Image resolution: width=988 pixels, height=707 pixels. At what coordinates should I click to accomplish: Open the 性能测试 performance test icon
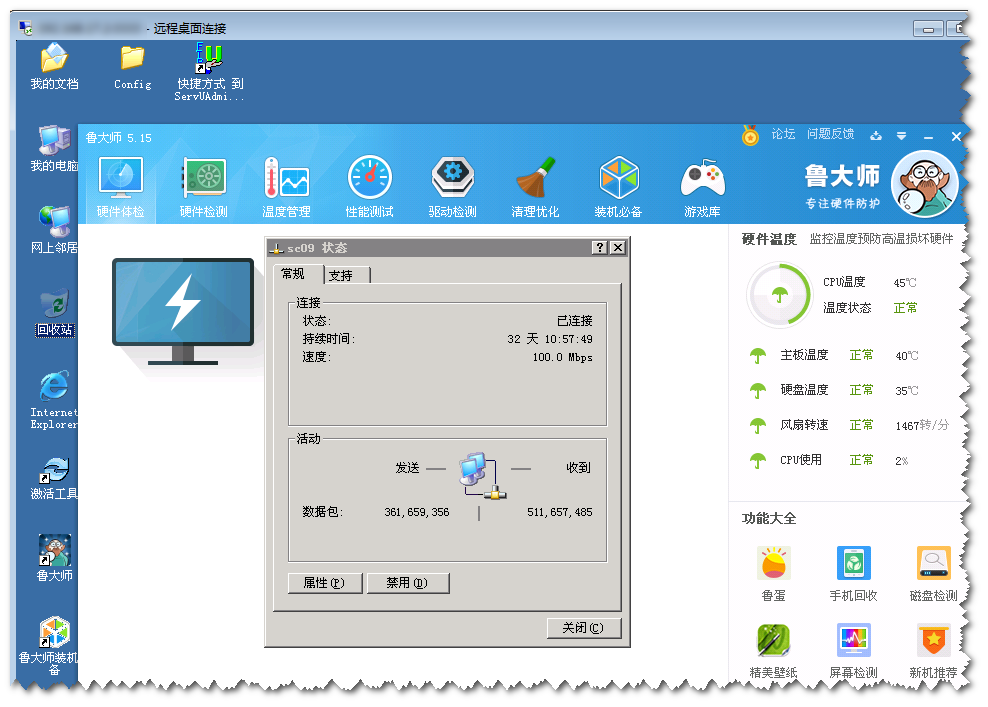coord(370,181)
